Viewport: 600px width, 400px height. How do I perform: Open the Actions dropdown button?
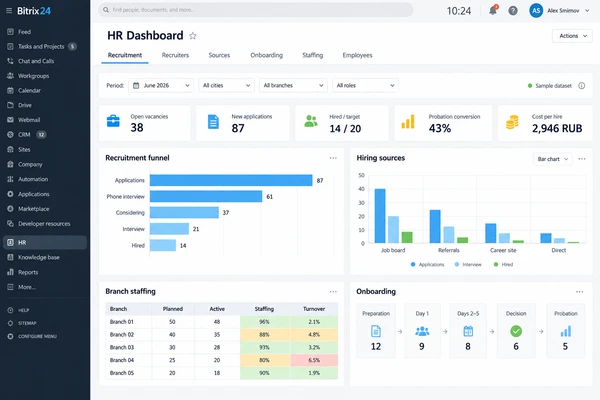point(572,36)
